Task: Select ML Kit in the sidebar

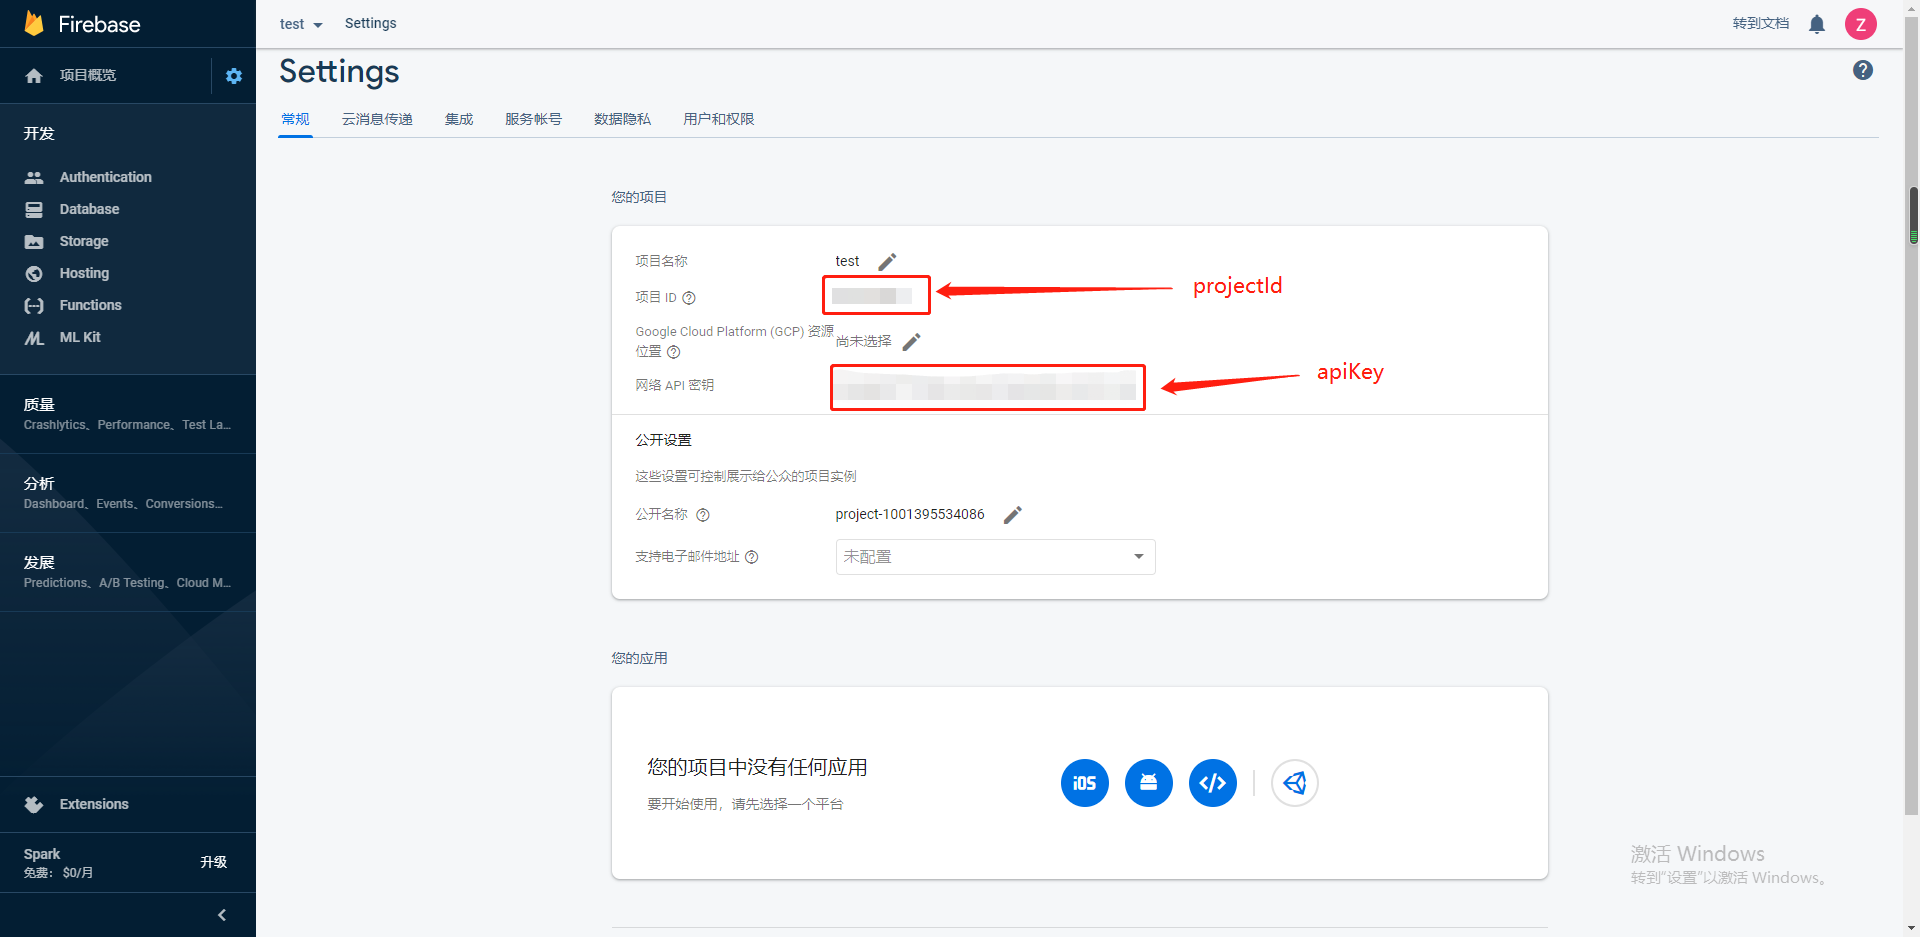Action: coord(80,337)
